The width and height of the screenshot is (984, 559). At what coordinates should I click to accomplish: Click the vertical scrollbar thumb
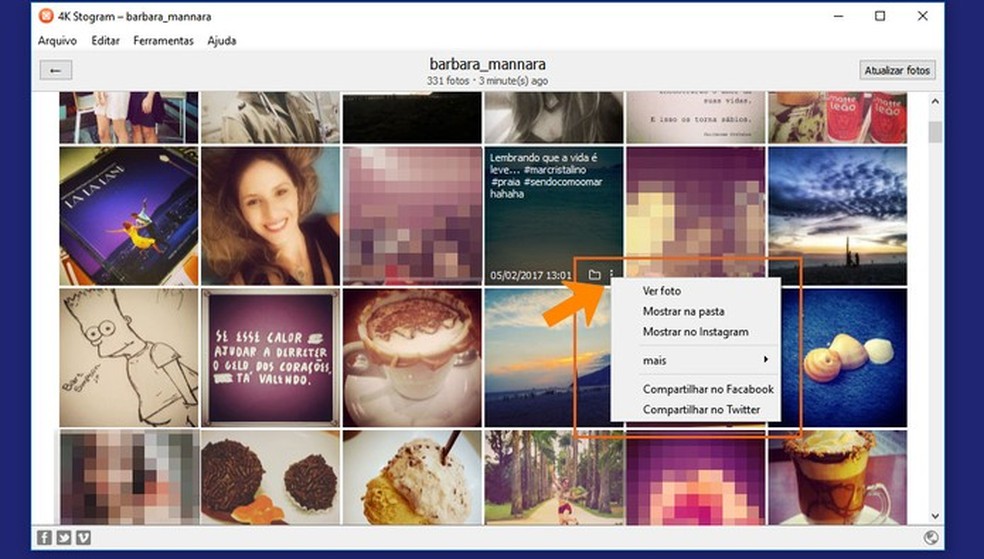coord(935,132)
